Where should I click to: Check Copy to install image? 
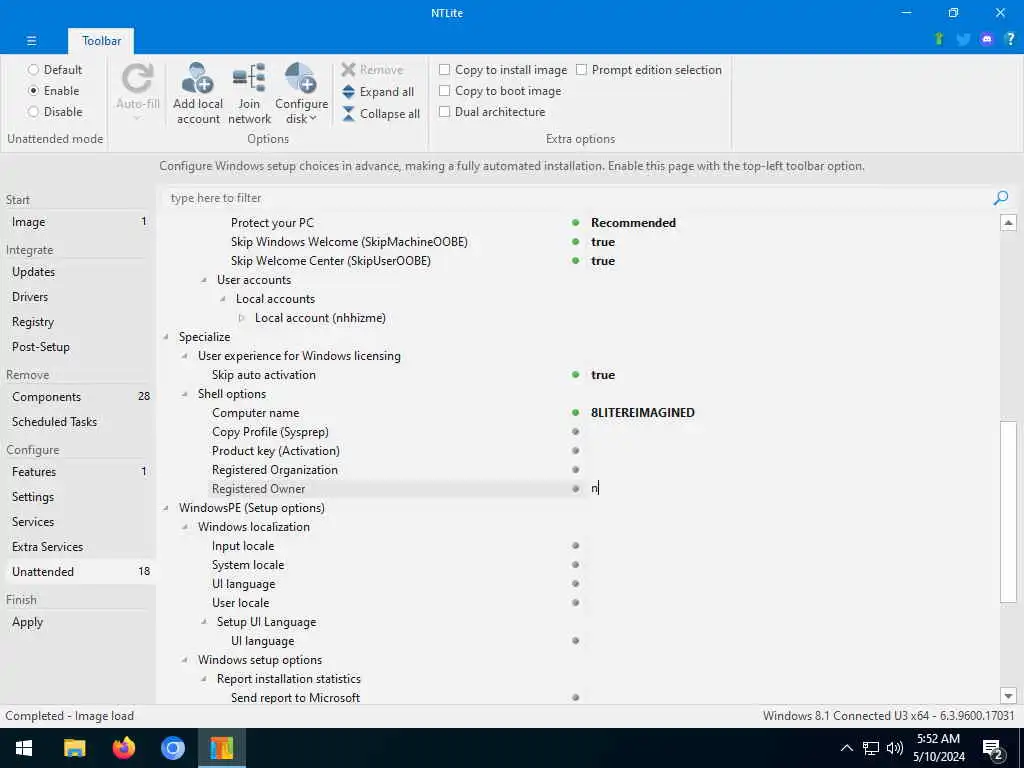[x=444, y=69]
